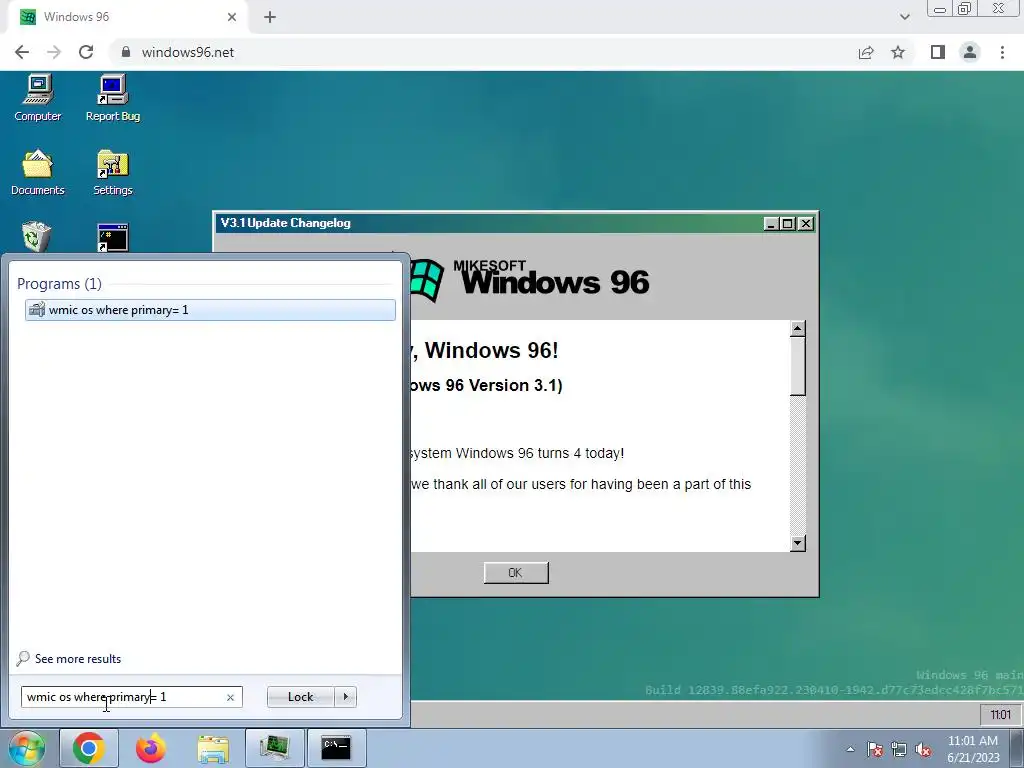Open the Chrome profile avatar

(970, 52)
